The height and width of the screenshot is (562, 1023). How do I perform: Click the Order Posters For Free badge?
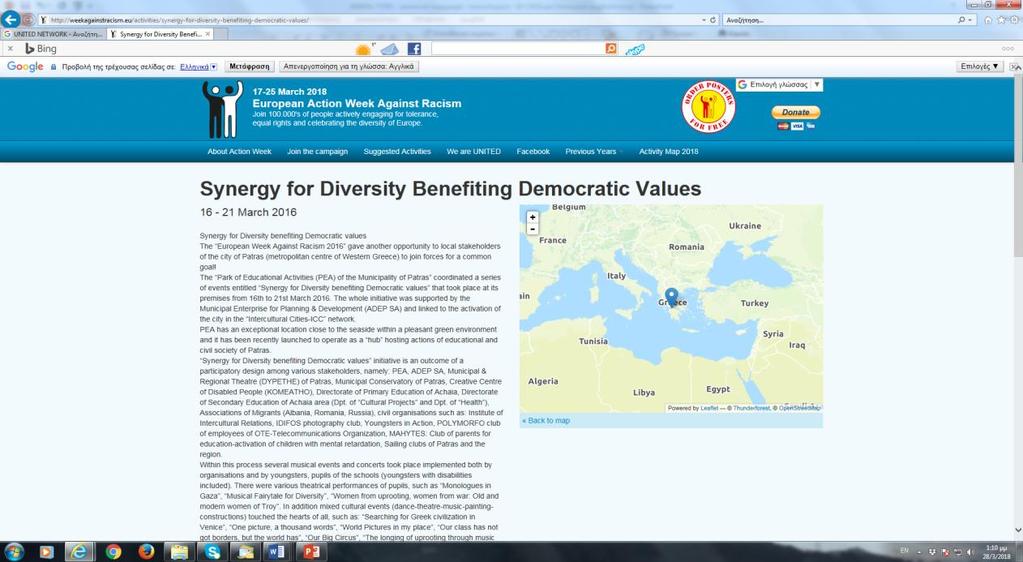coord(709,107)
